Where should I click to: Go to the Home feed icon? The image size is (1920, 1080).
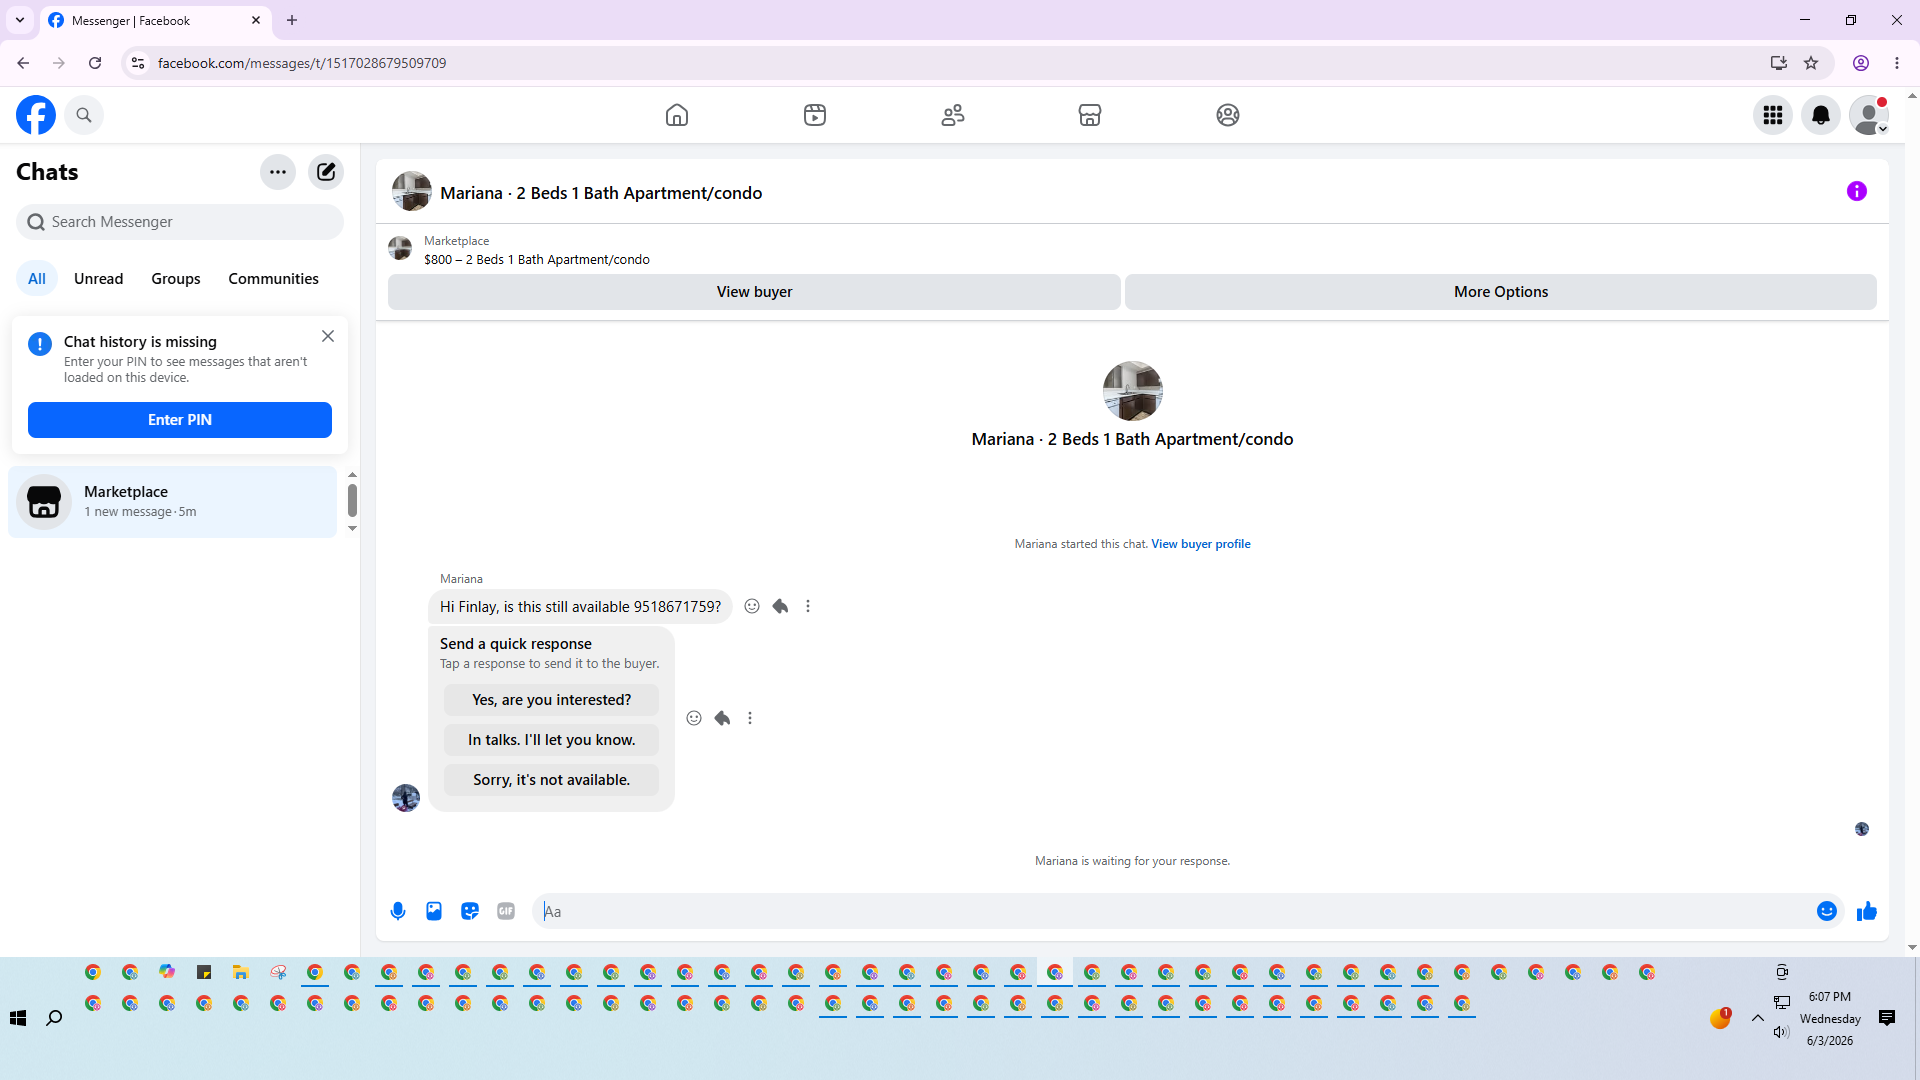pos(677,115)
